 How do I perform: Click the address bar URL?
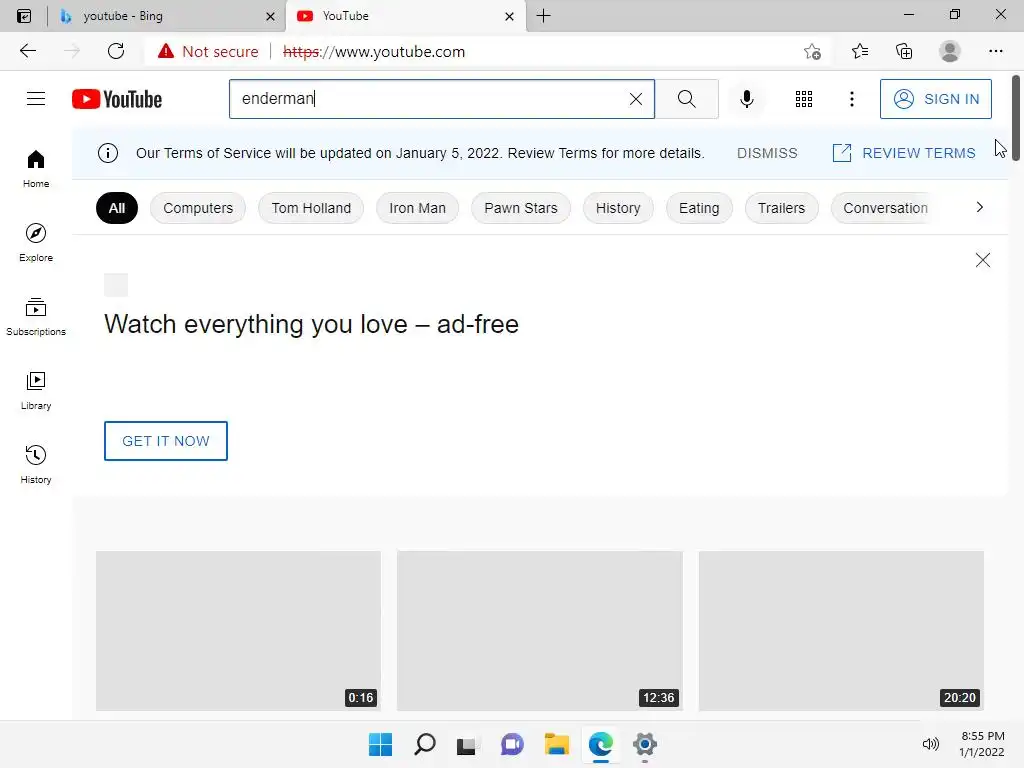pyautogui.click(x=374, y=52)
